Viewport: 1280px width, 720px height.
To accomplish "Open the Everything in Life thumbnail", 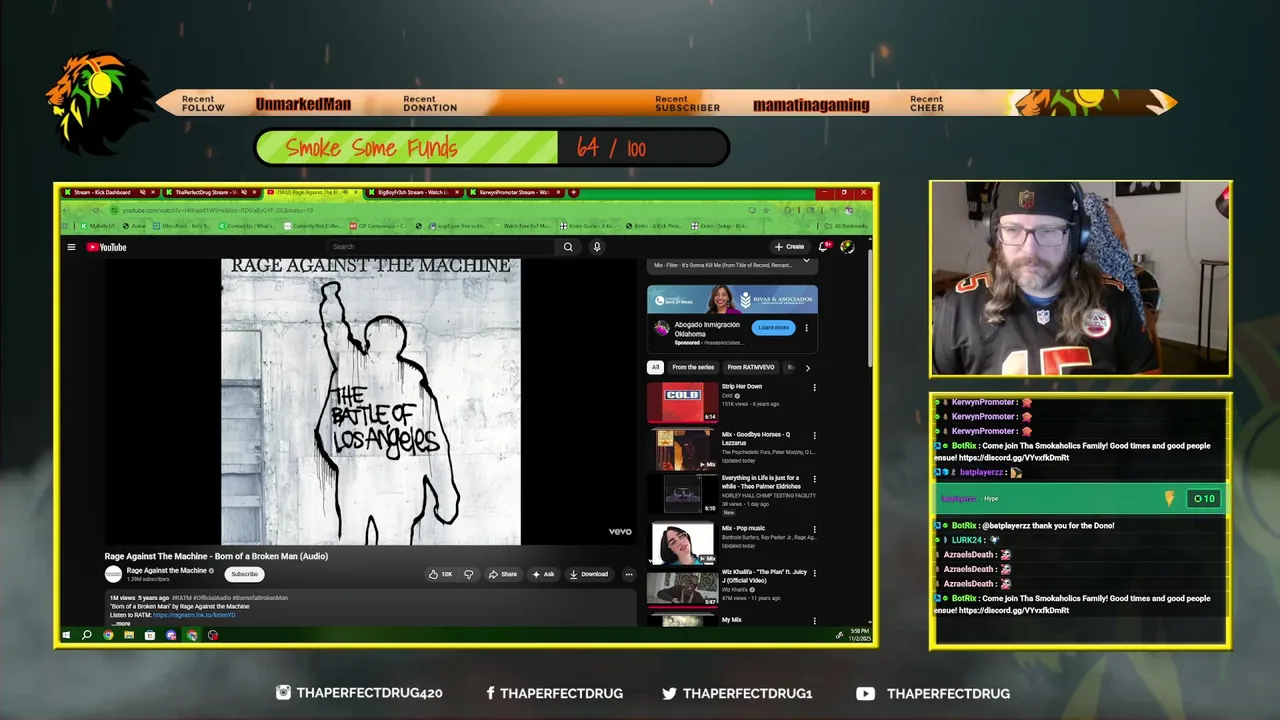I will 682,494.
